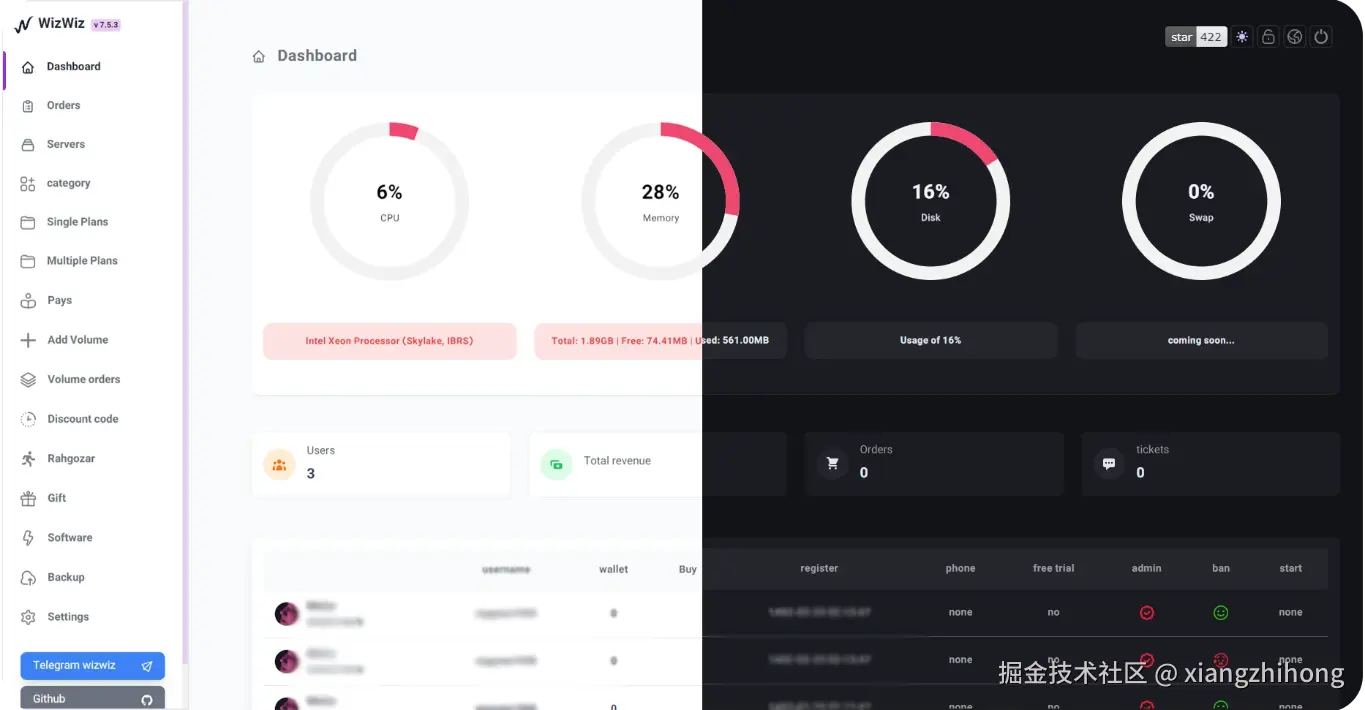
Task: Click the Swap 0% gauge
Action: pos(1201,201)
